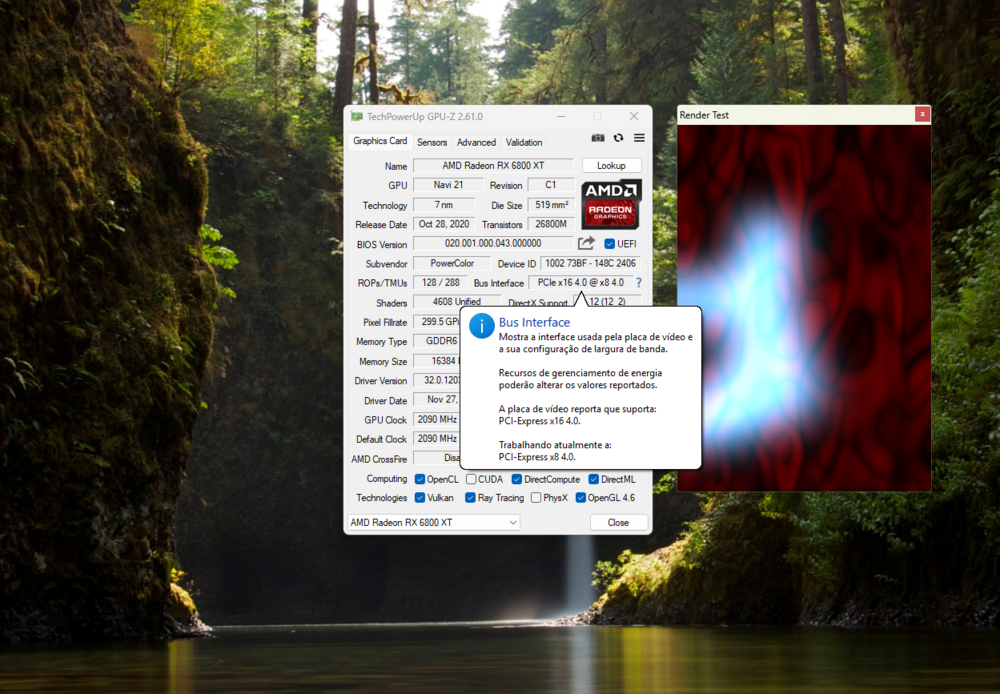Image resolution: width=1000 pixels, height=694 pixels.
Task: Toggle the Ray Tracing checkbox
Action: [470, 498]
